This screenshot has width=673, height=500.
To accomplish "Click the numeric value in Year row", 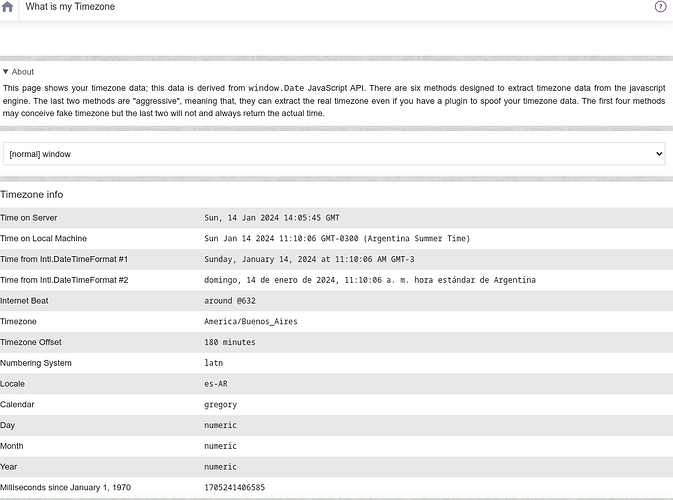I will click(220, 467).
